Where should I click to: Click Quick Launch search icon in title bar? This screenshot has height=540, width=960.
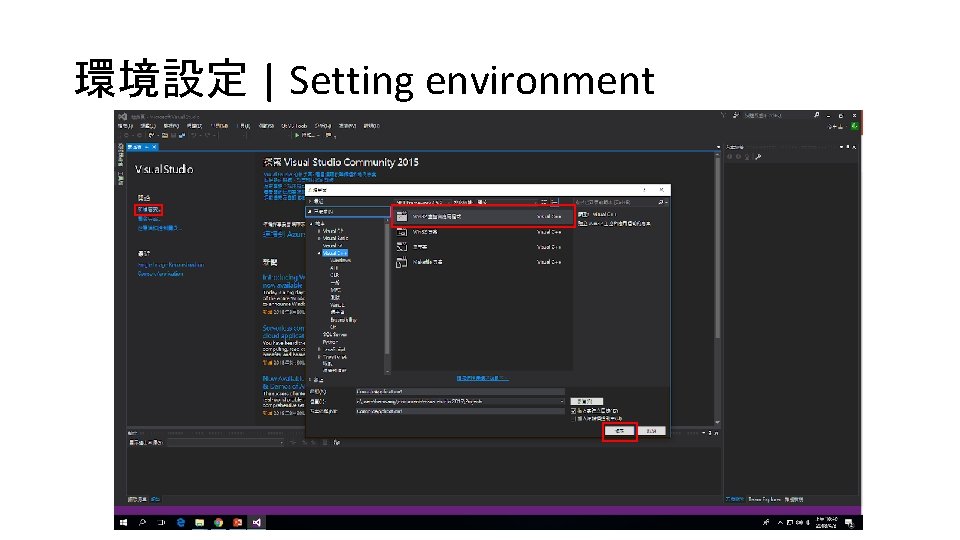[x=816, y=115]
